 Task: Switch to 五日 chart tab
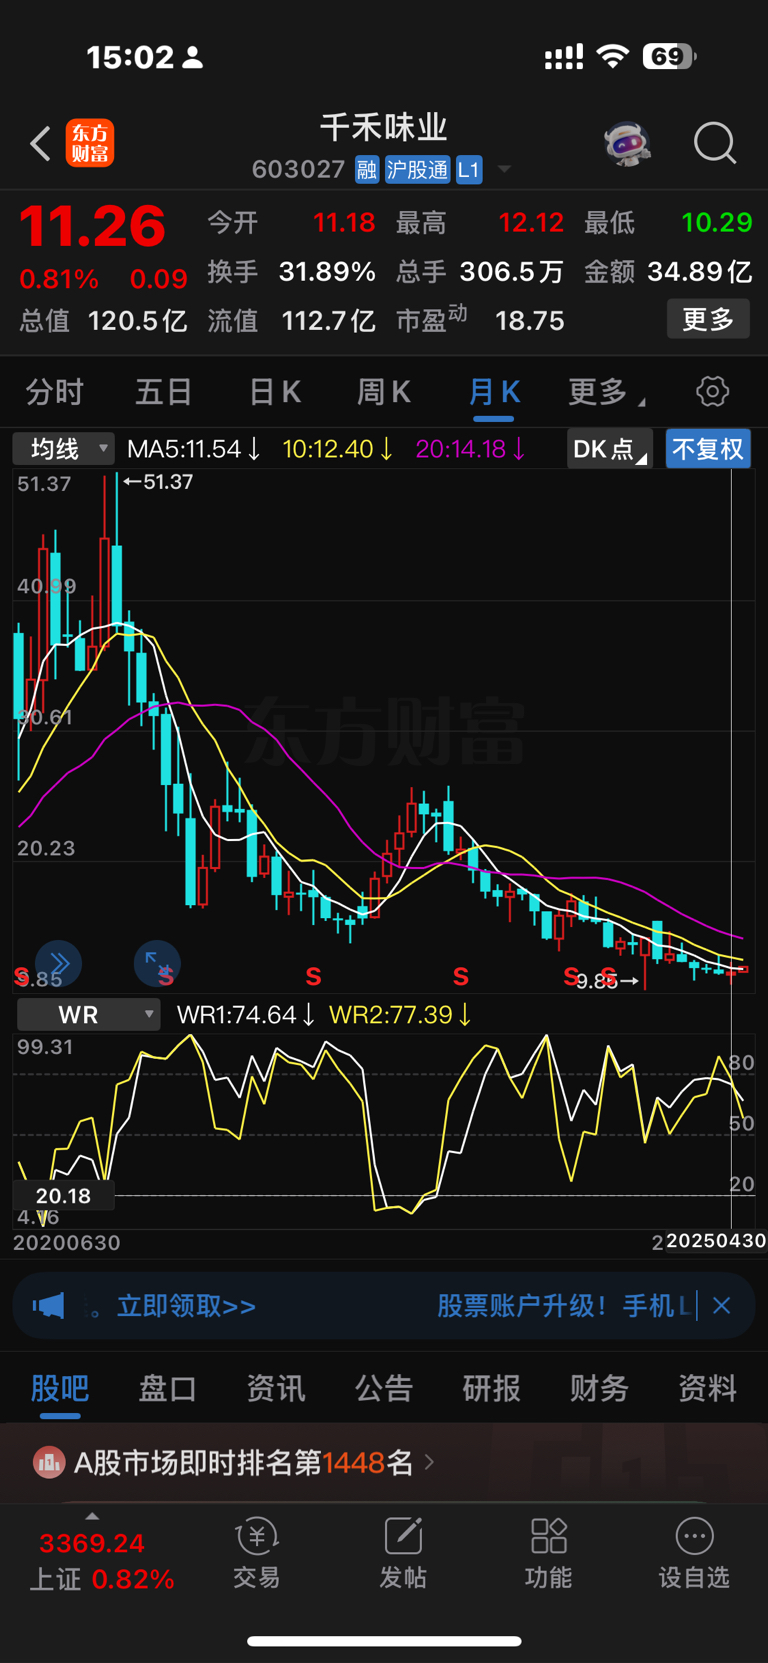point(163,392)
